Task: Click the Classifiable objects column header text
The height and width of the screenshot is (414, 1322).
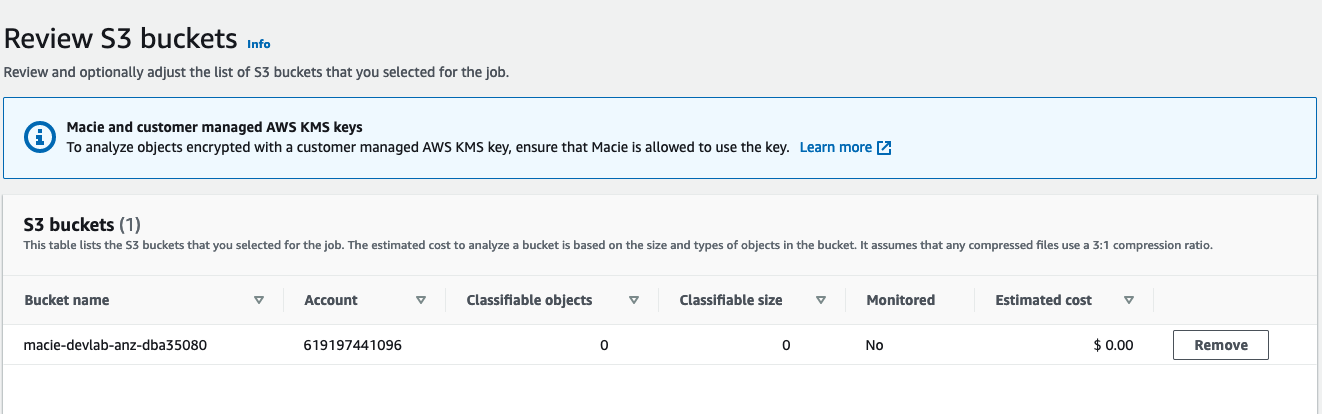Action: click(x=529, y=300)
